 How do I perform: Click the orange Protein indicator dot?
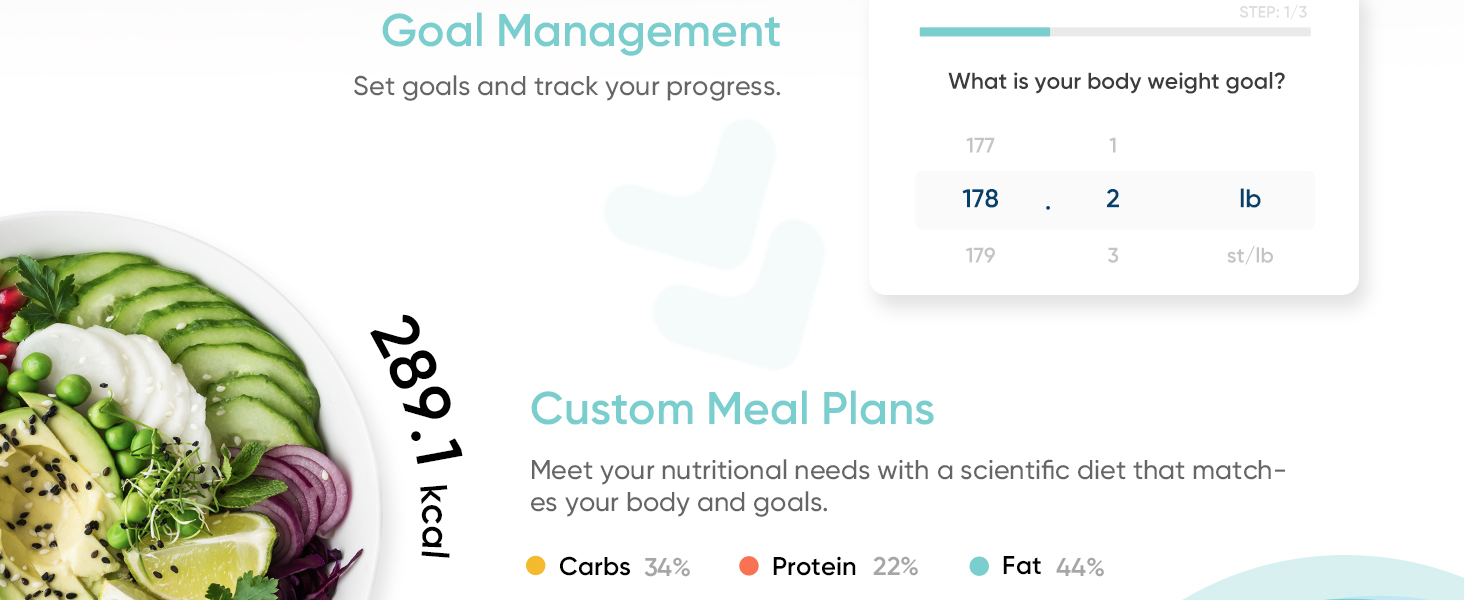(748, 566)
